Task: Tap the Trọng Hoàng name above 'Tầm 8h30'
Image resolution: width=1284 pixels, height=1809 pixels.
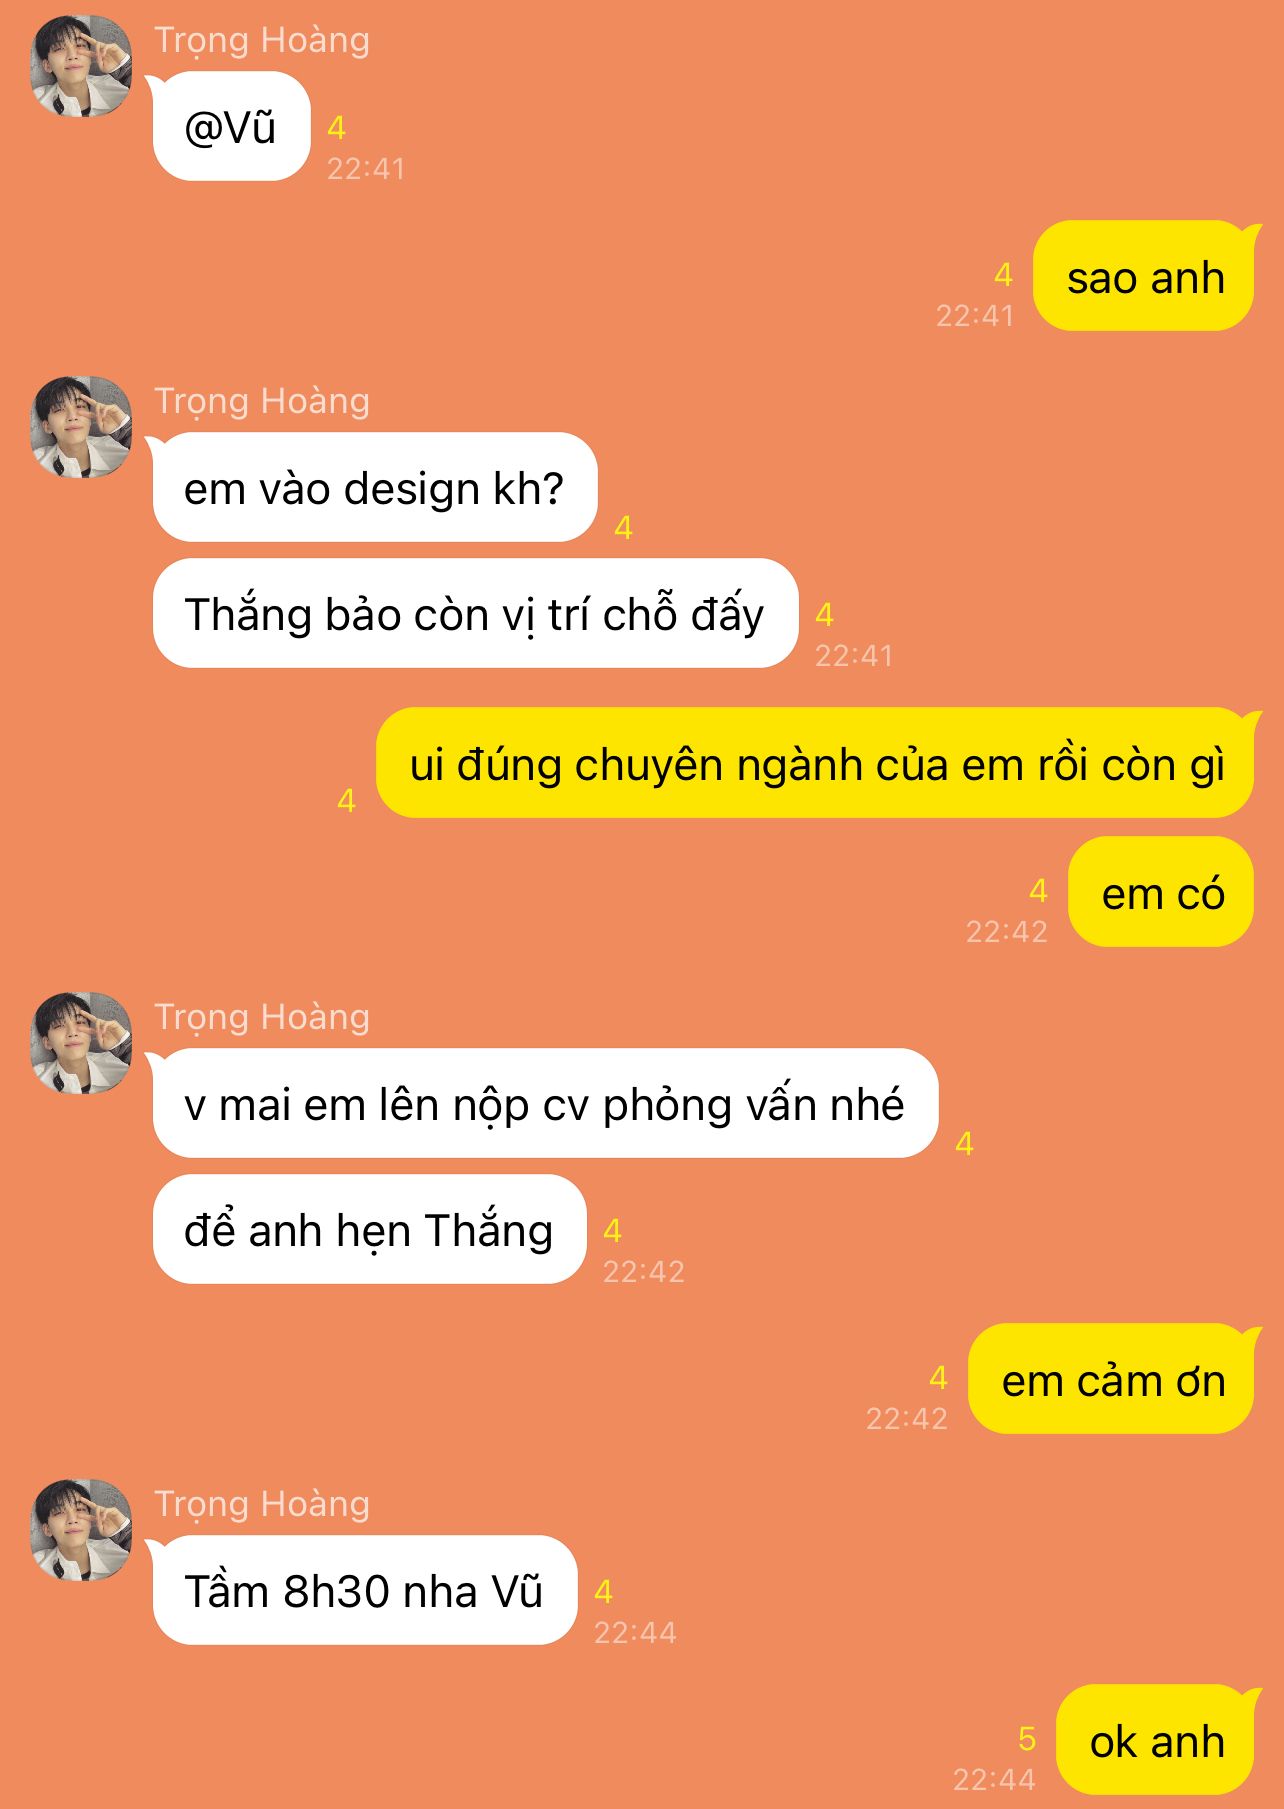Action: tap(262, 1504)
